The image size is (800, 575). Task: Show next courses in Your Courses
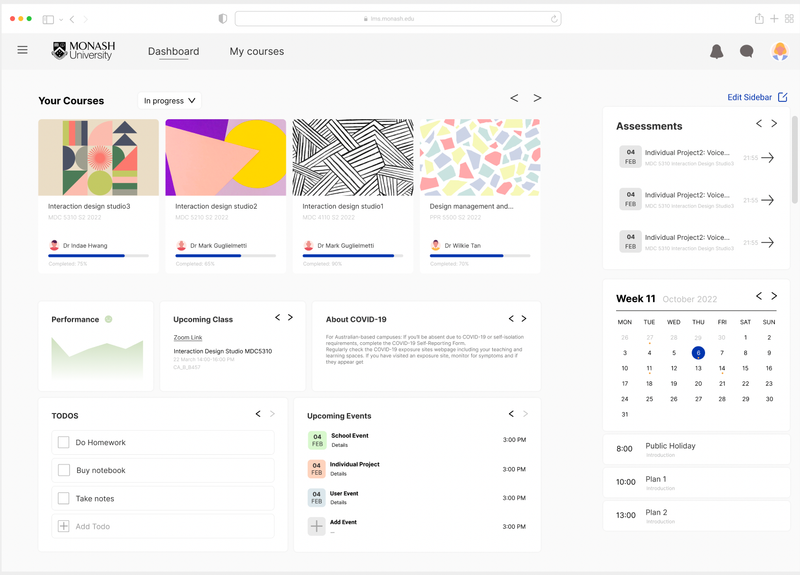coord(537,98)
